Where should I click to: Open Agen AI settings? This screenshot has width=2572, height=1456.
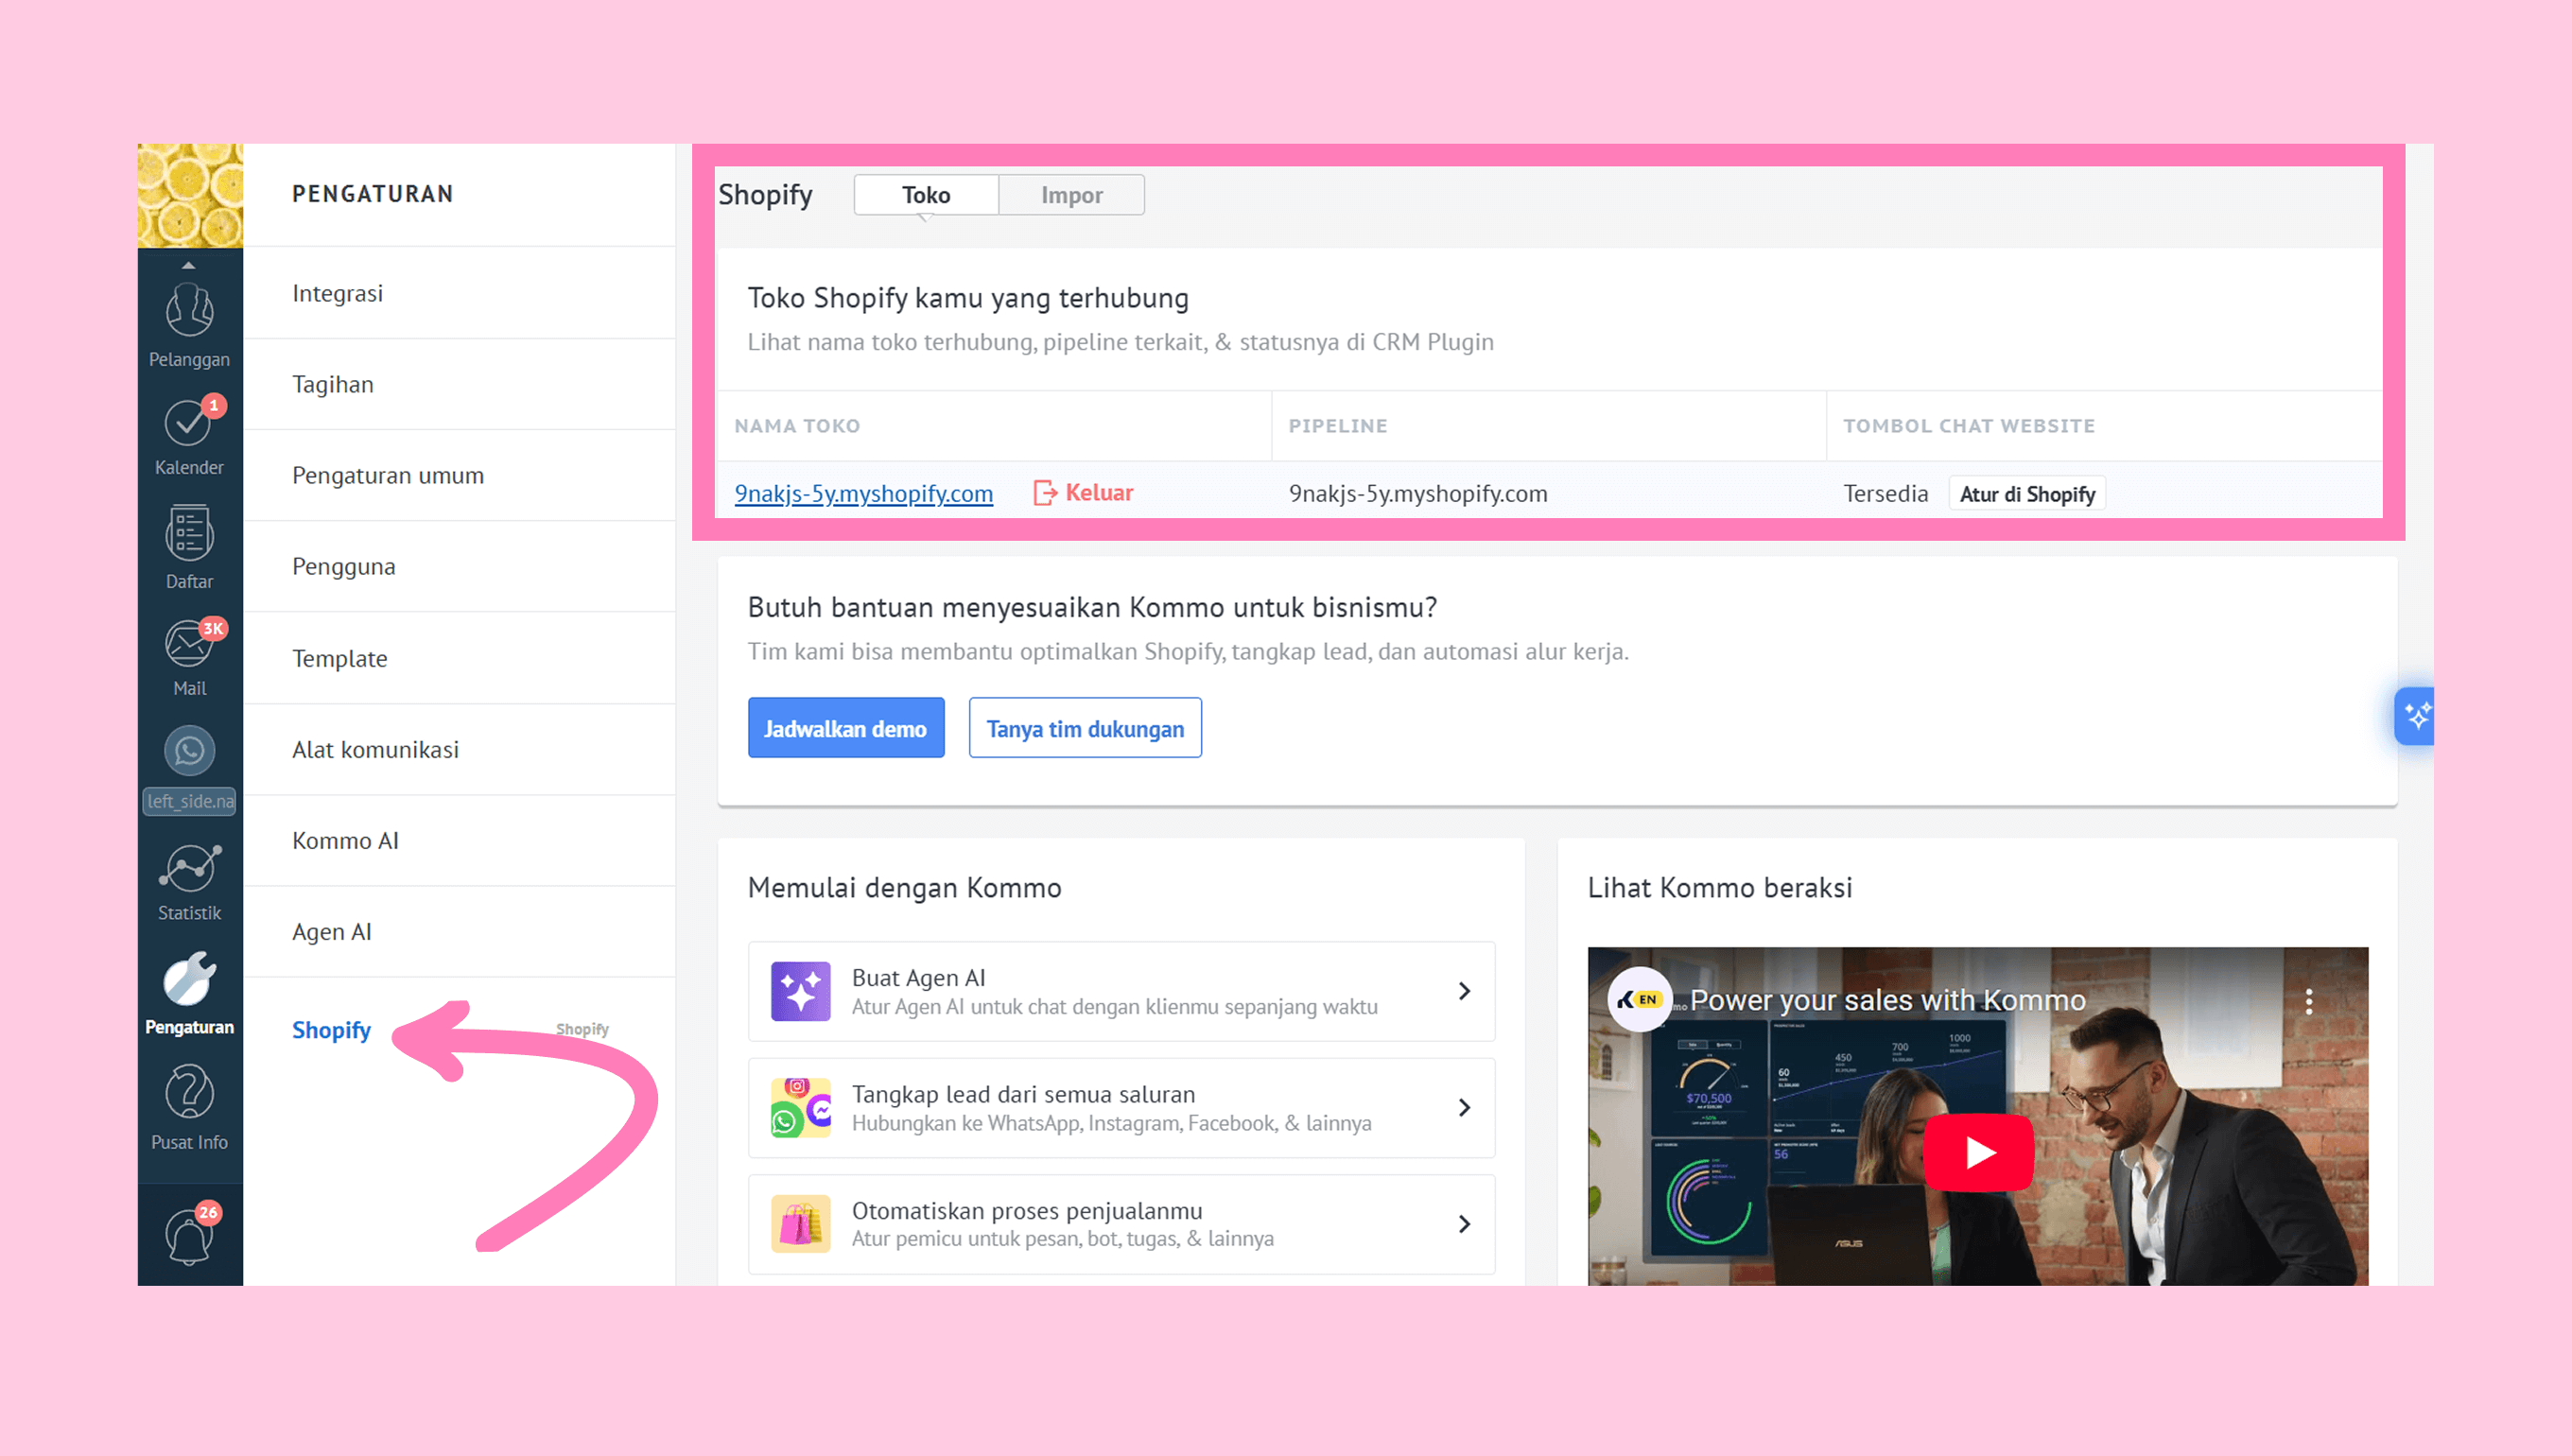459,931
